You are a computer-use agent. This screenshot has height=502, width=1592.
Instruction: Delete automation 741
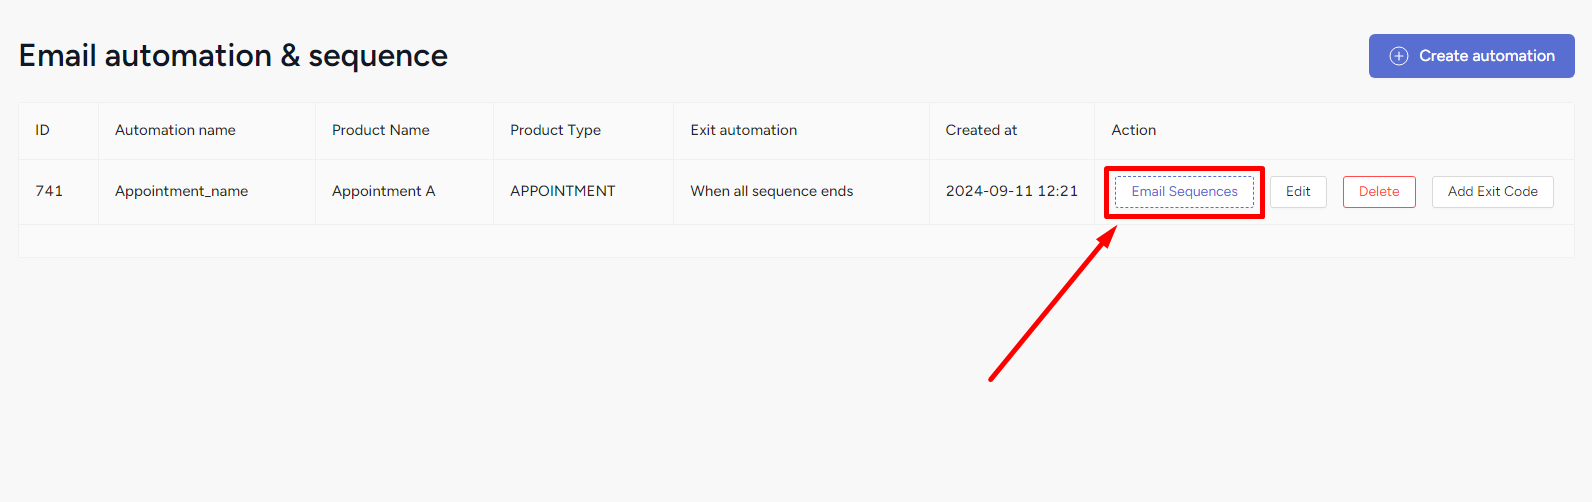tap(1379, 192)
